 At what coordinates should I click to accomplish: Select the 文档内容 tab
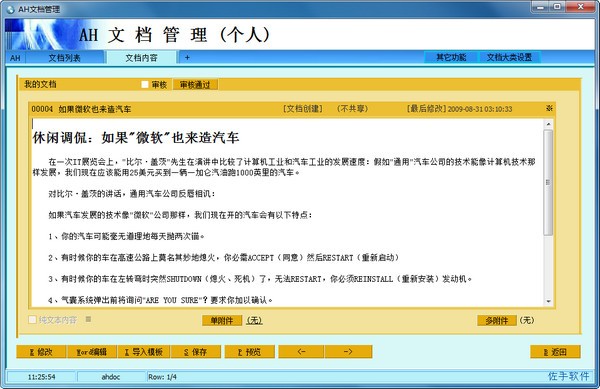click(141, 58)
